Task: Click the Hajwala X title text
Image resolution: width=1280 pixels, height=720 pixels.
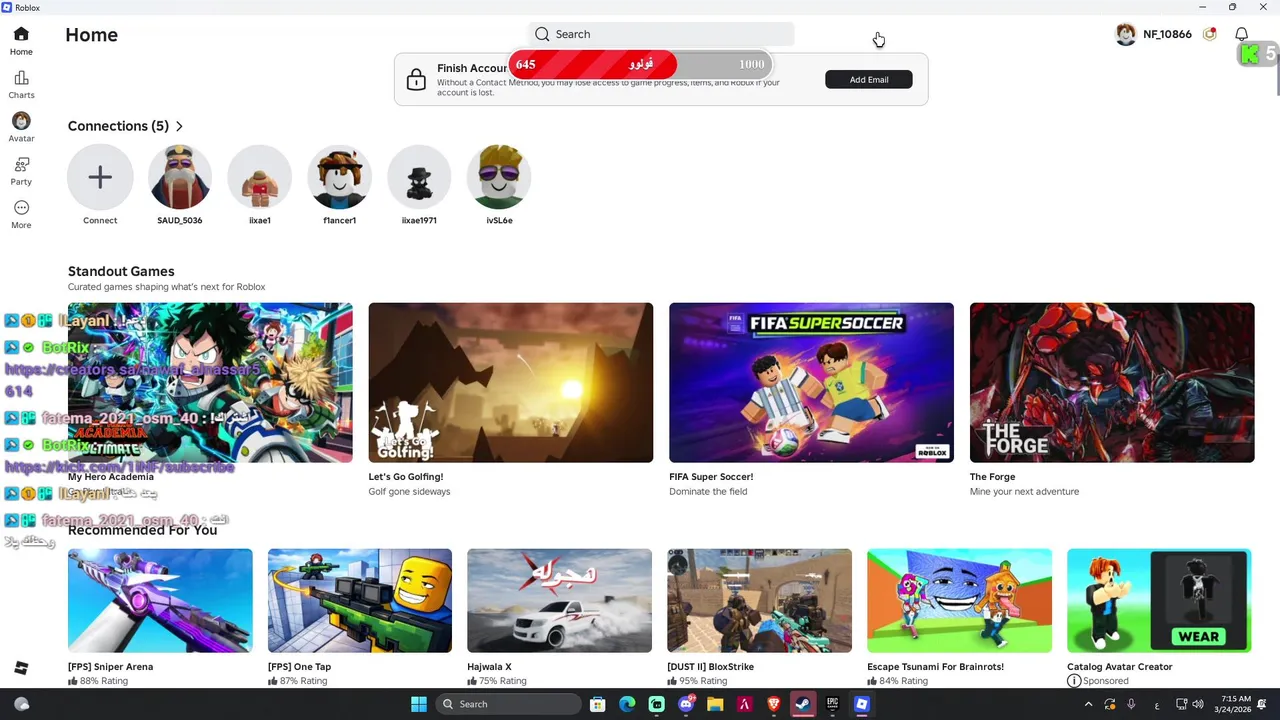Action: [x=489, y=667]
